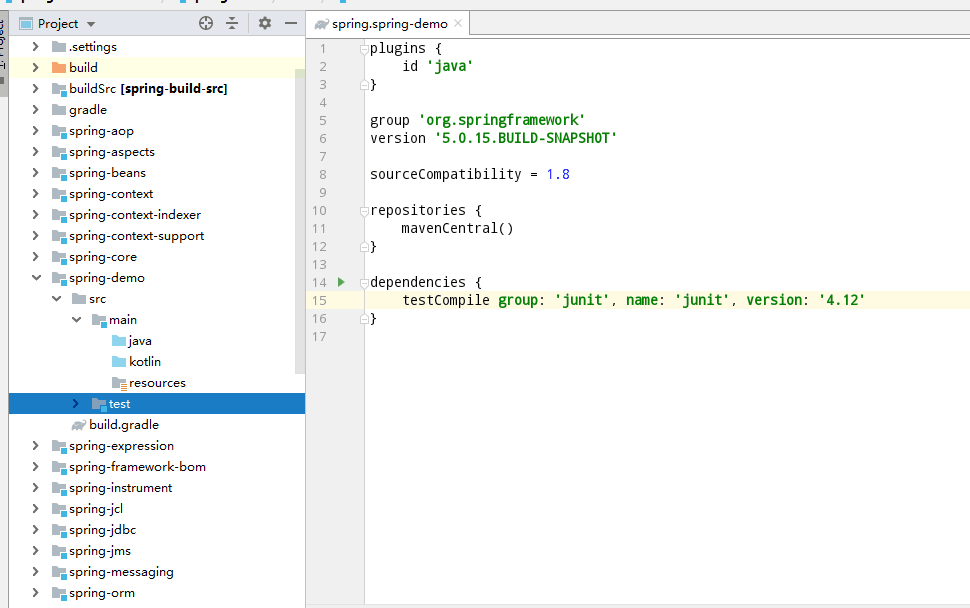Expand the build folder arrow
Image resolution: width=970 pixels, height=608 pixels.
tap(35, 67)
